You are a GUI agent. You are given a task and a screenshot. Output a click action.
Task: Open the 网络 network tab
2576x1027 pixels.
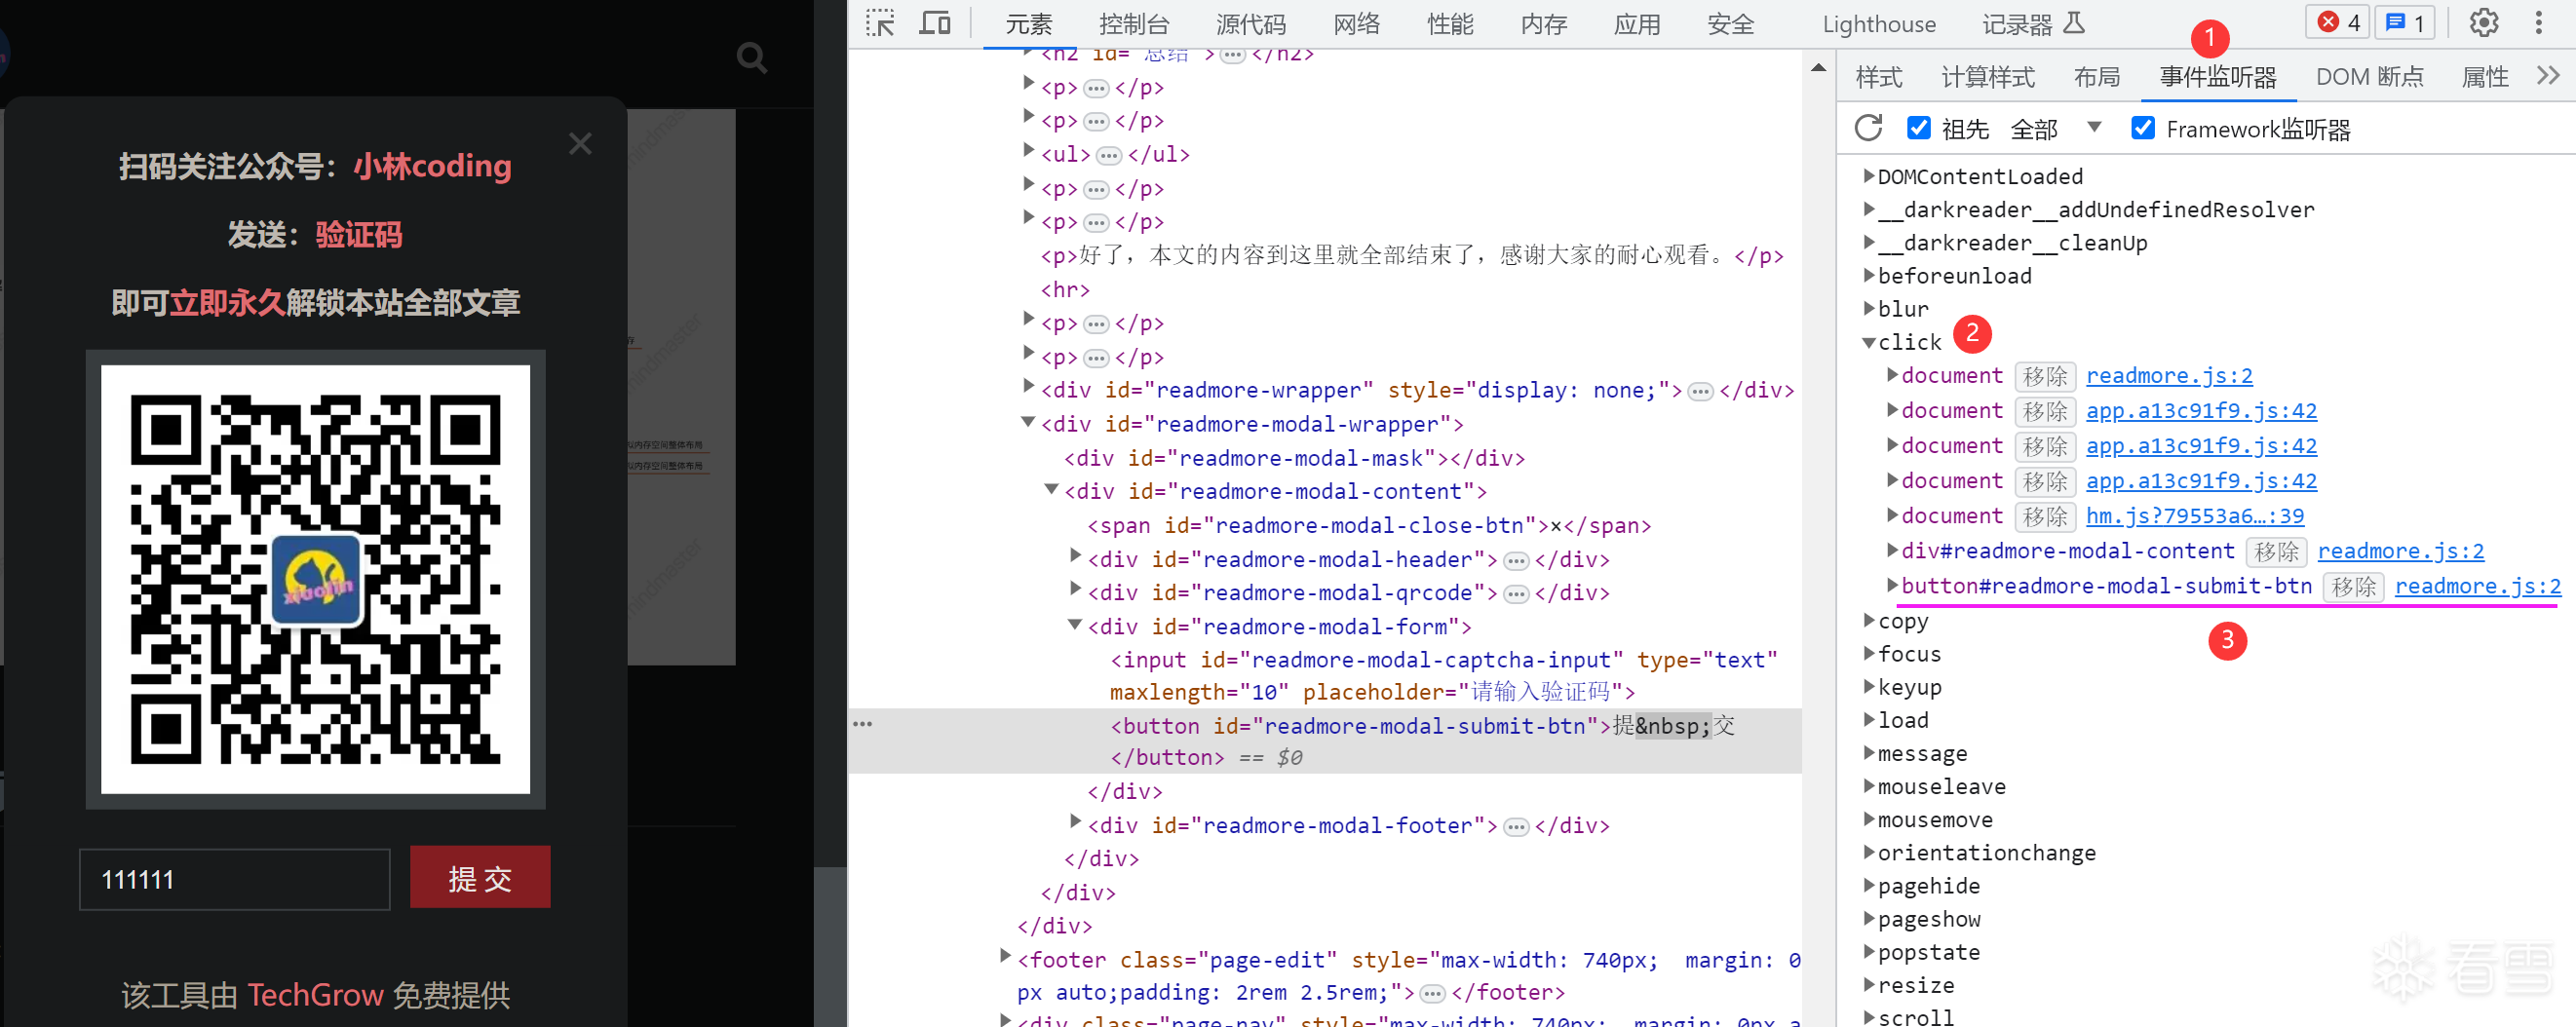pos(1356,24)
